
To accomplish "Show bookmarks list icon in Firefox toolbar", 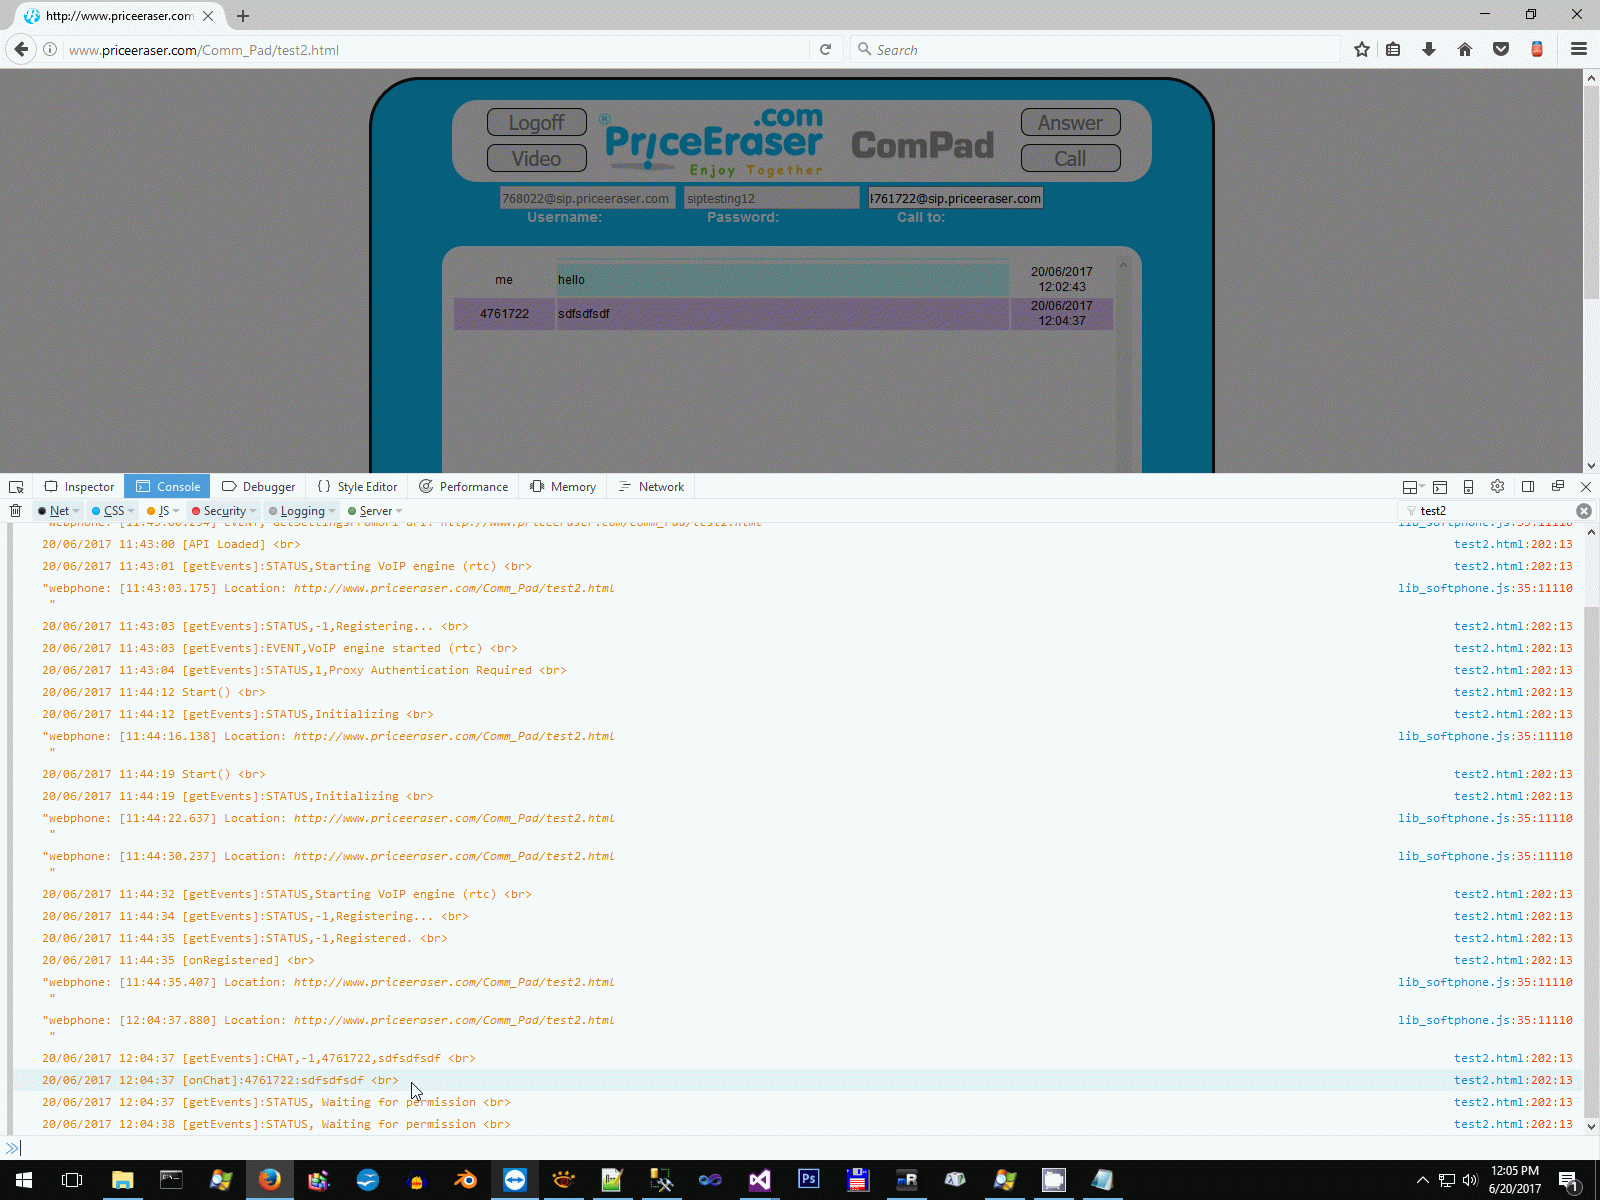I will (x=1393, y=49).
